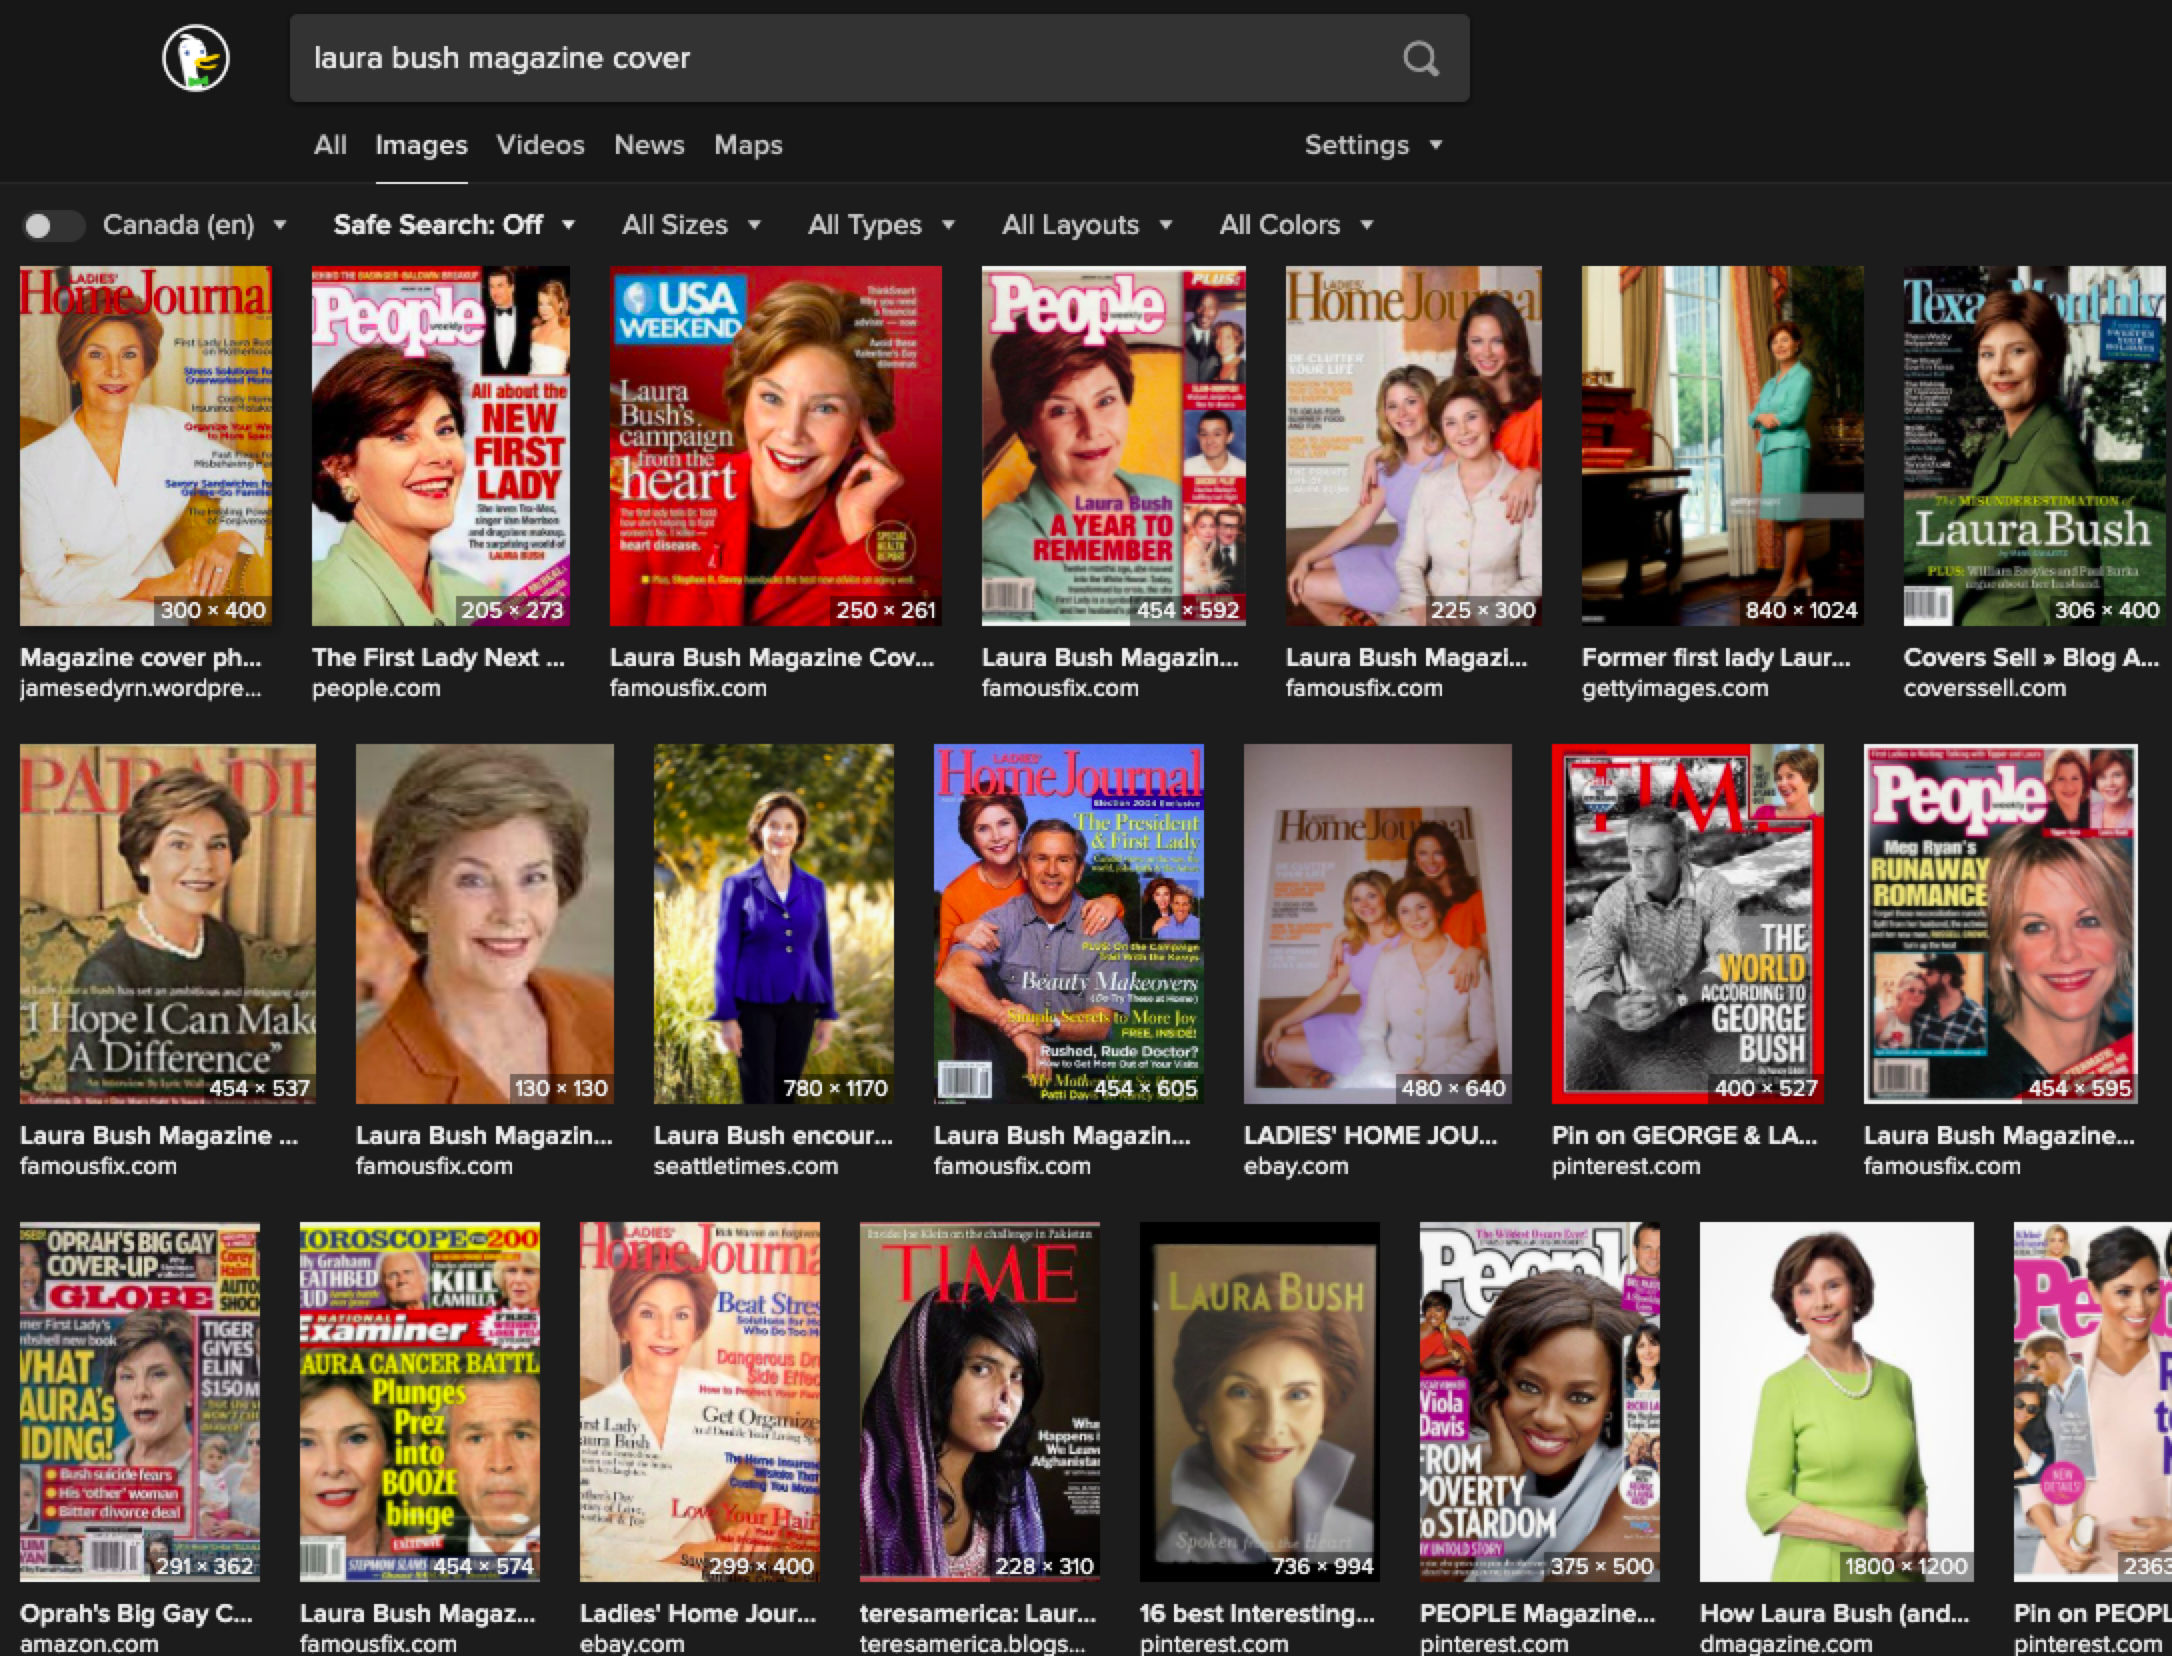Click 'The First Lady Next ...' result title
2172x1656 pixels.
[x=438, y=658]
